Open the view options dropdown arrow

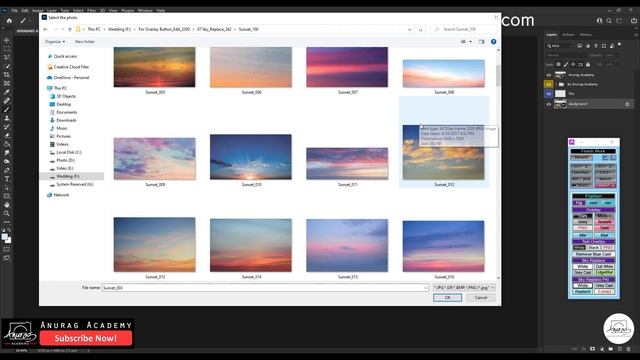tap(471, 42)
